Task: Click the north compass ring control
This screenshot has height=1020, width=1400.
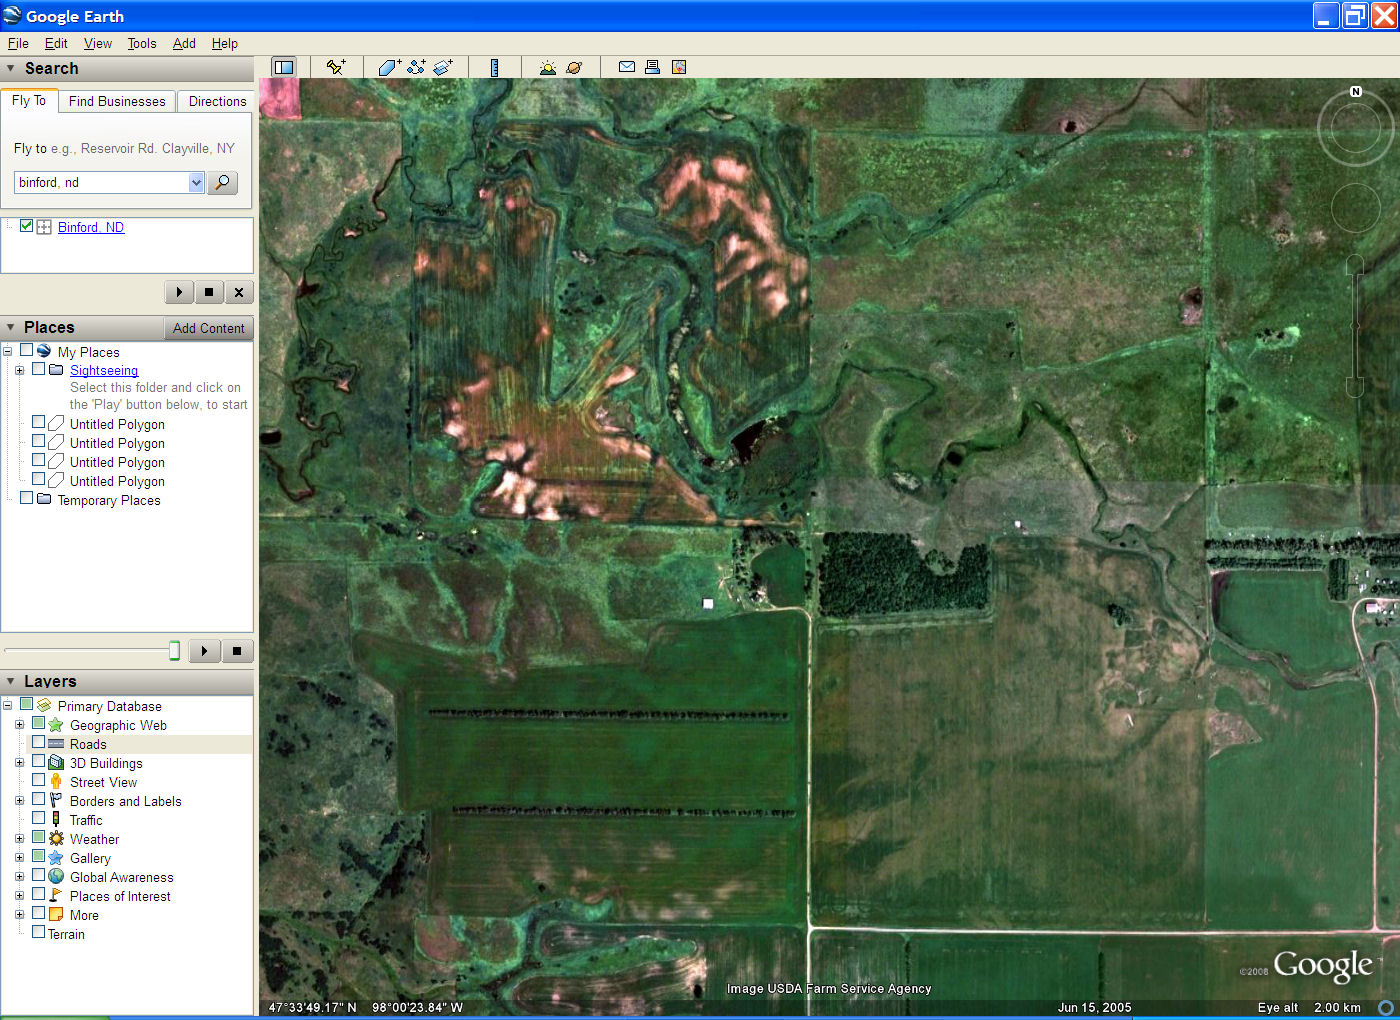Action: [1355, 127]
